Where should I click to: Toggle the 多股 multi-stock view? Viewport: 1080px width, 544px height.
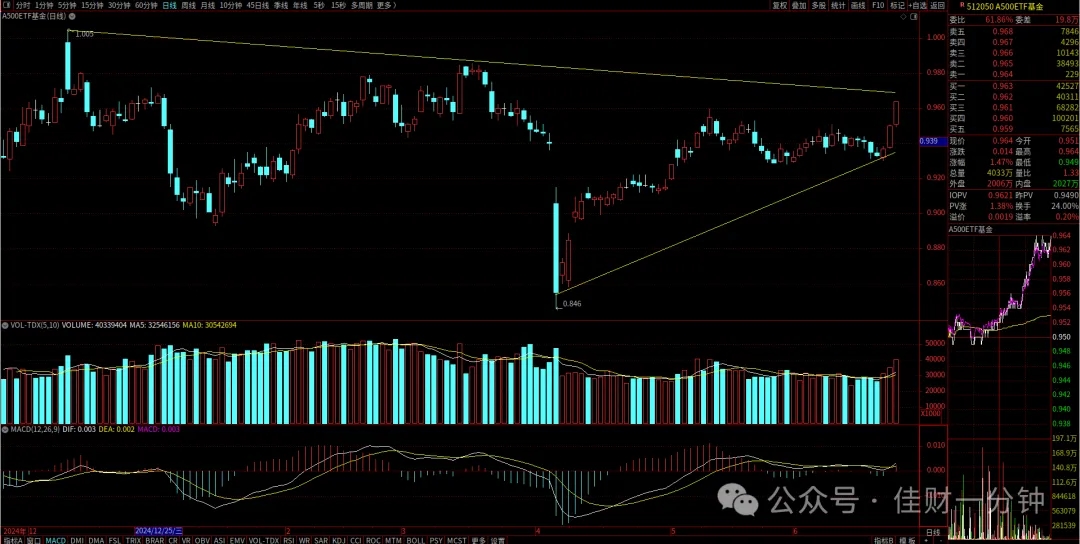click(x=818, y=5)
